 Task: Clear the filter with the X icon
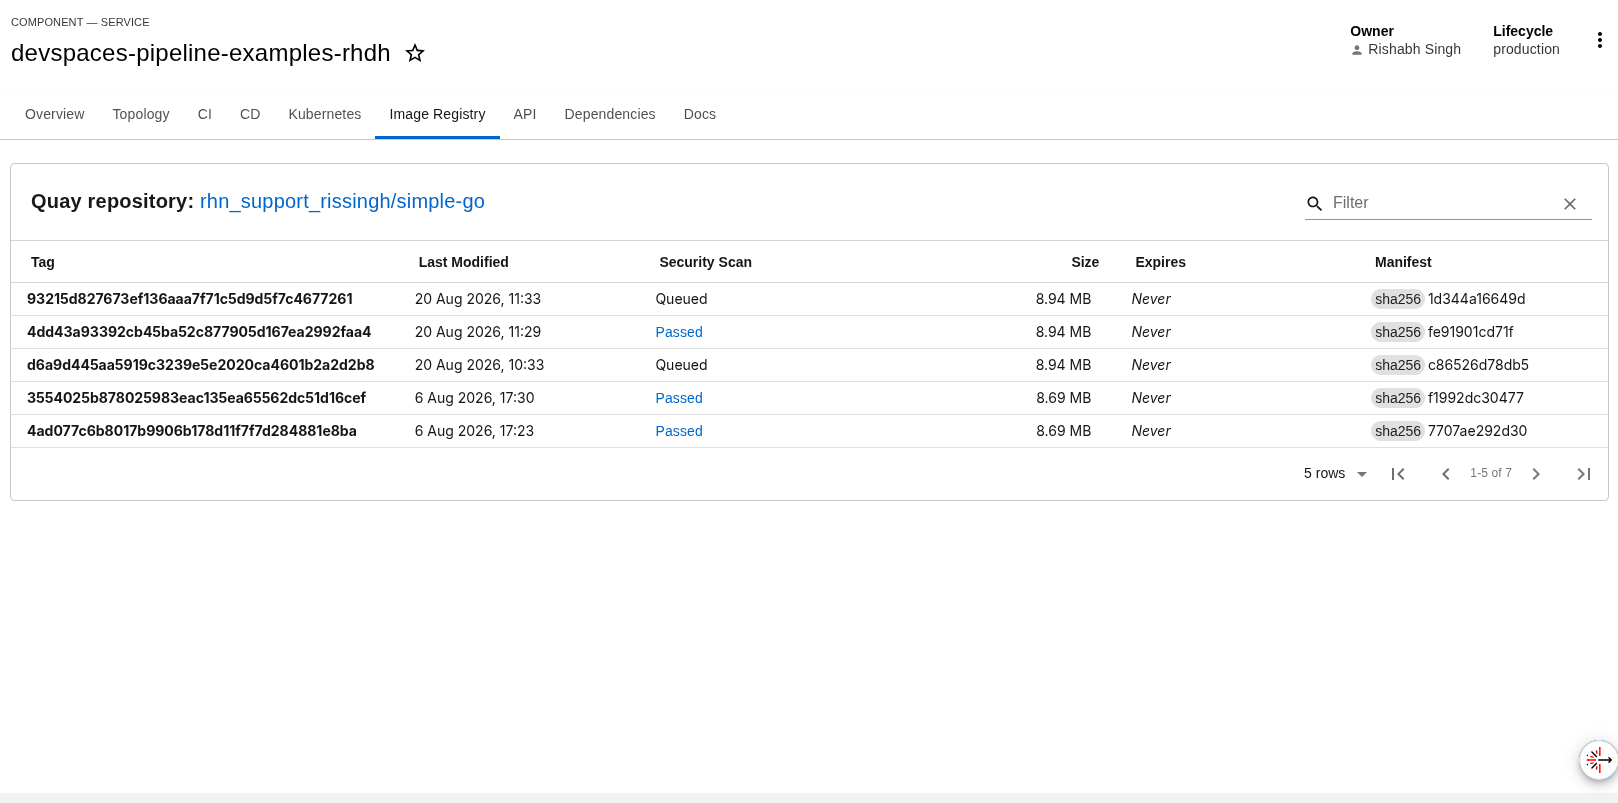coord(1570,204)
